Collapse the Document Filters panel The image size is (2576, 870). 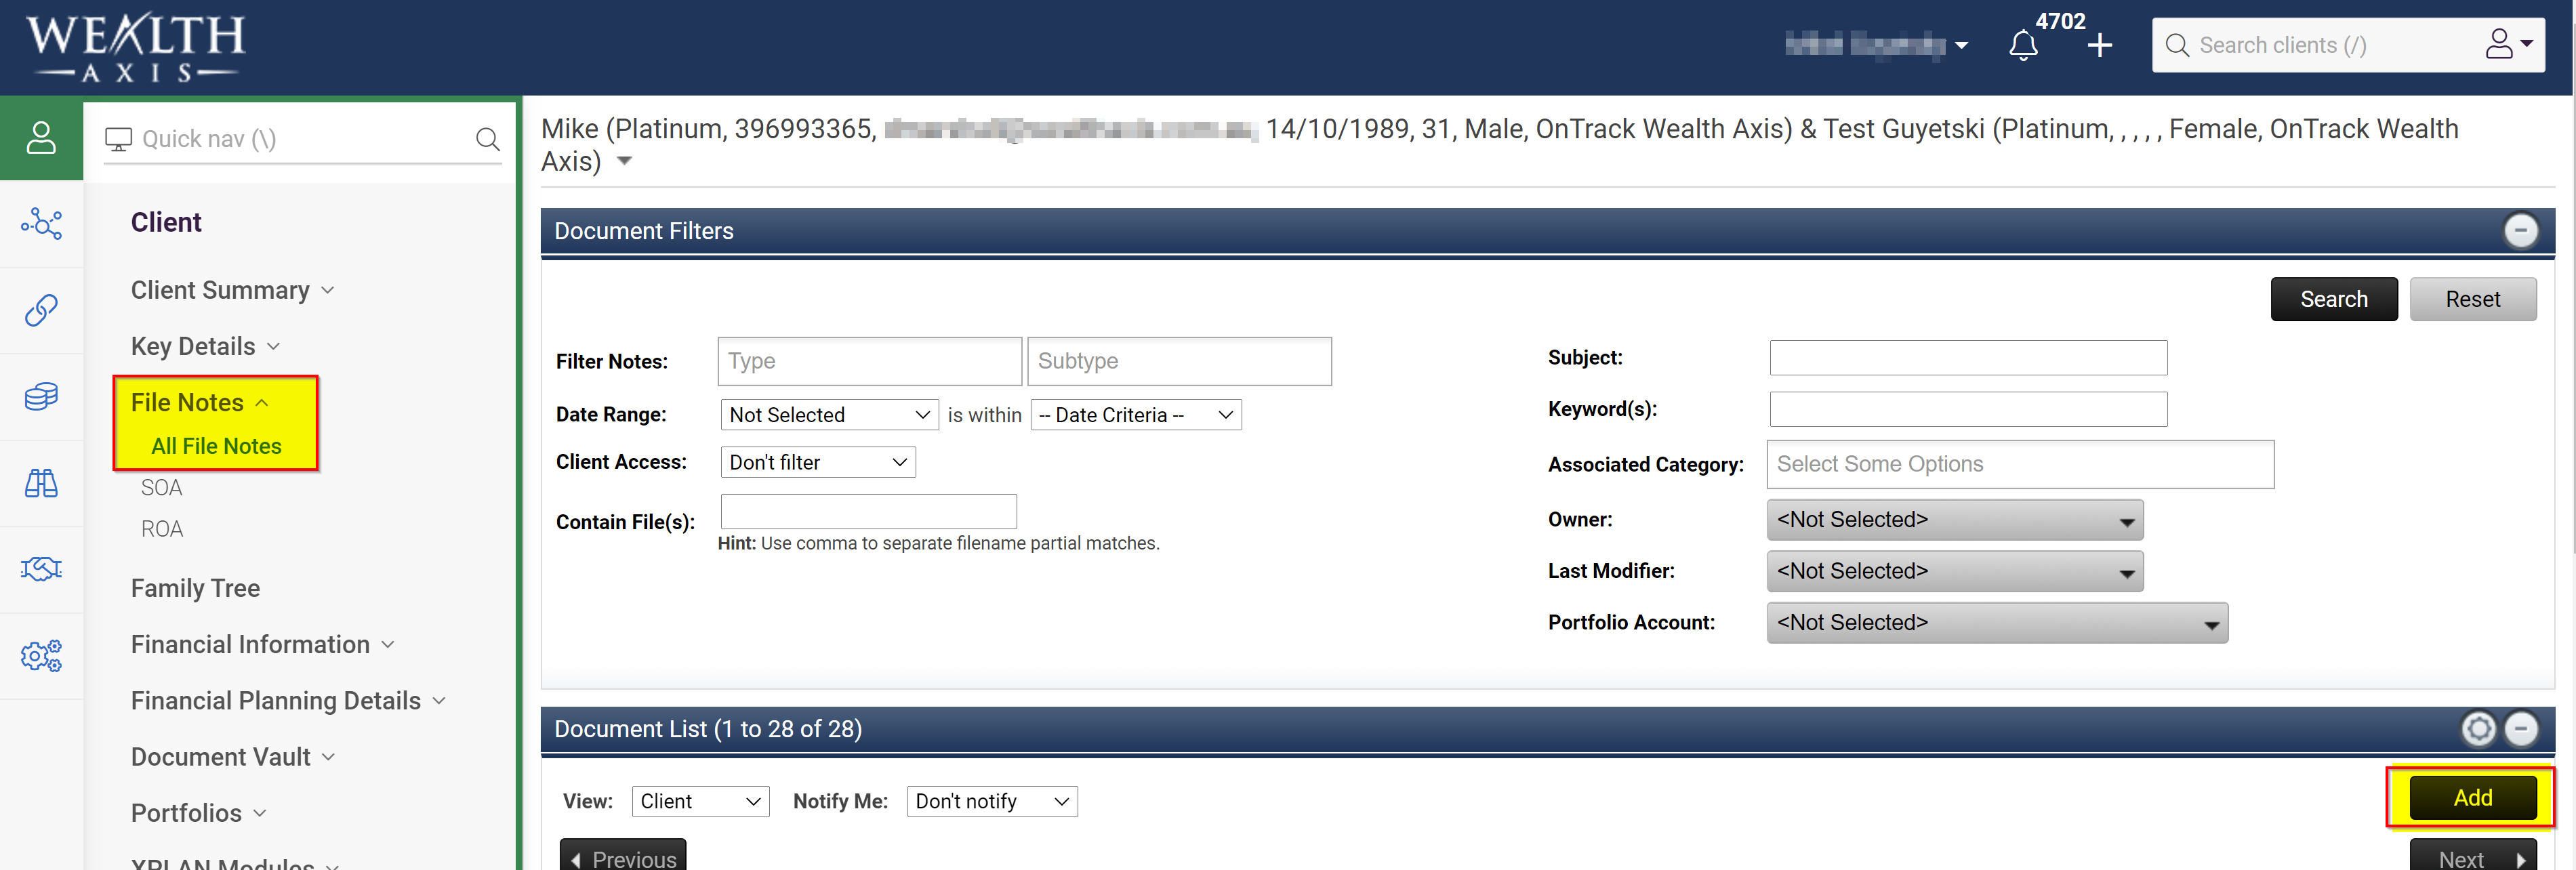click(2520, 231)
